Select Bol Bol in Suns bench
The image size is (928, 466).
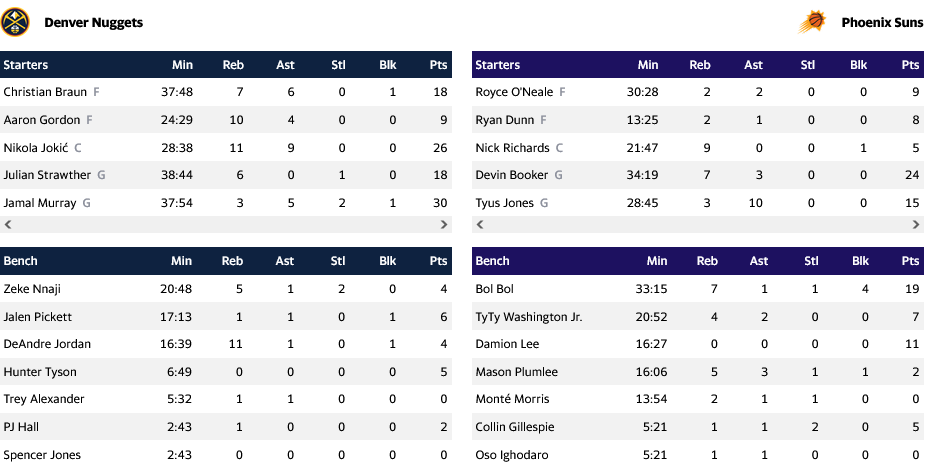(x=494, y=289)
